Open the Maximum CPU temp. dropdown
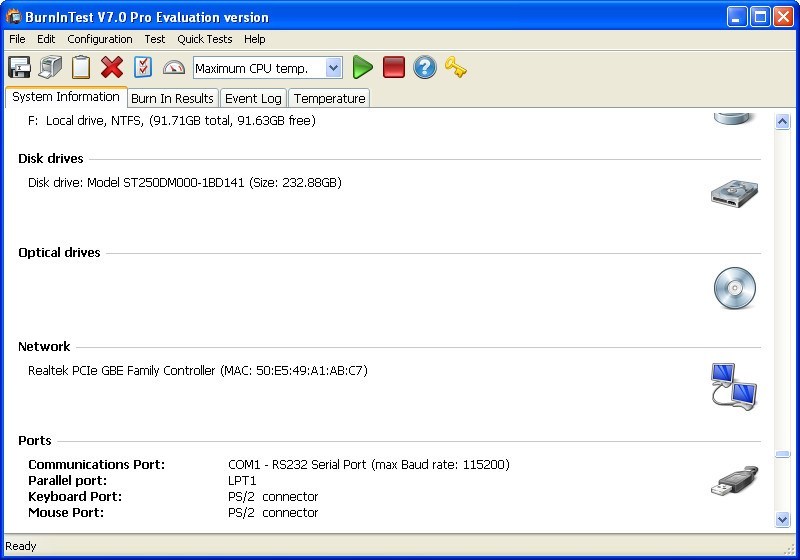 point(334,67)
